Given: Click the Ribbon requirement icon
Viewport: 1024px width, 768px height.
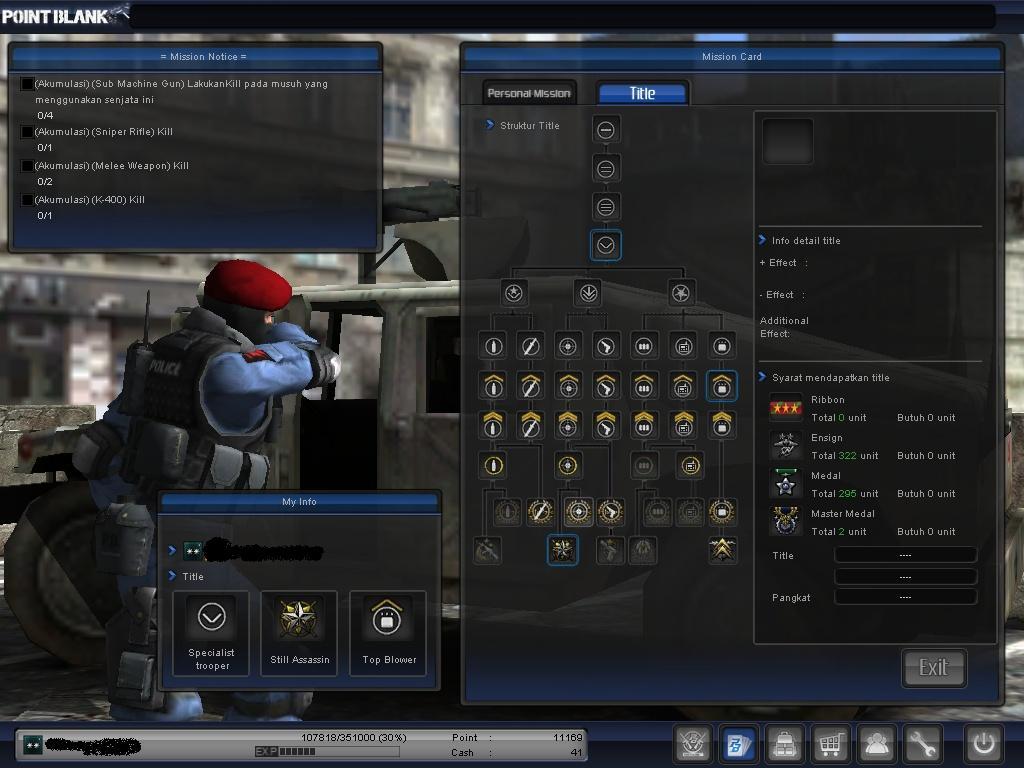Looking at the screenshot, I should click(x=786, y=408).
